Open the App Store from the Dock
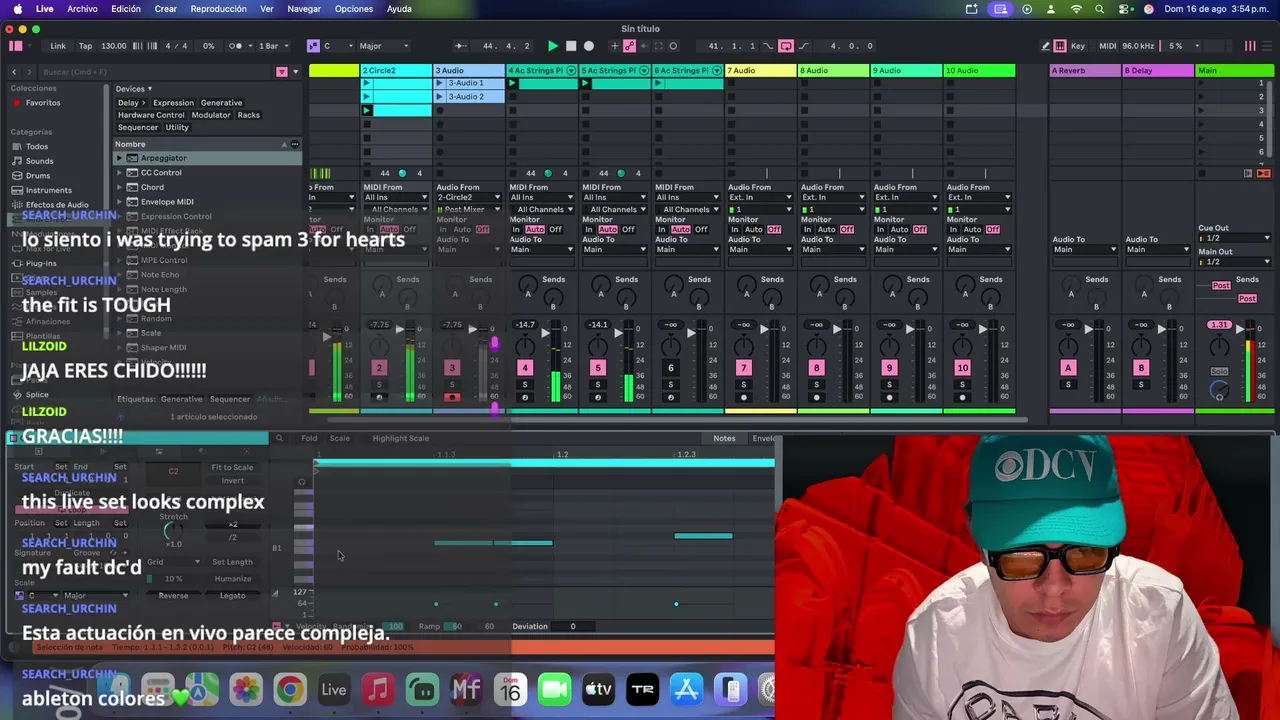The width and height of the screenshot is (1280, 720). (686, 689)
